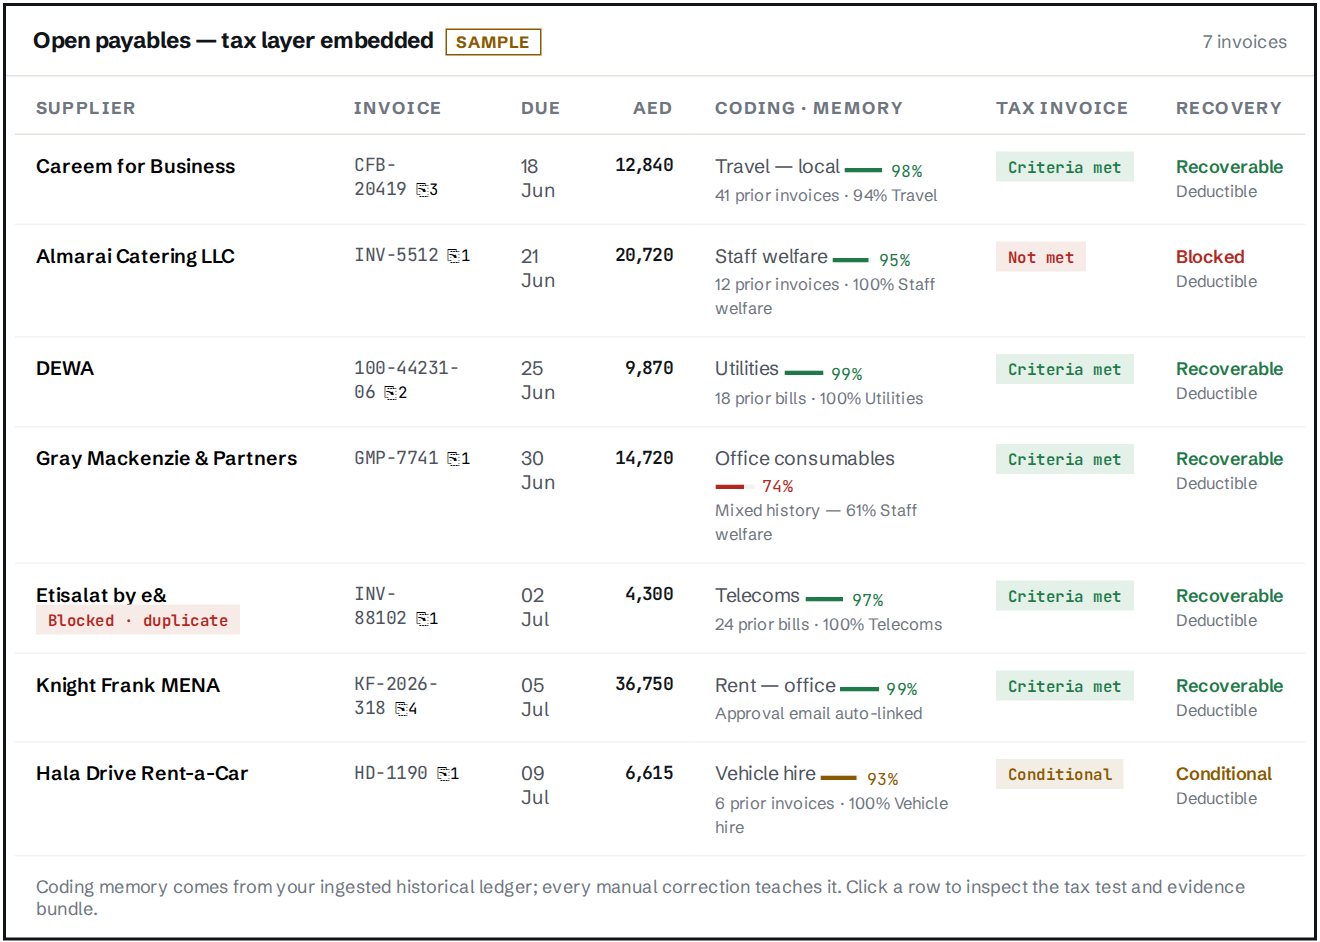Click Criteria met badge in Careem row
The height and width of the screenshot is (942, 1320).
pyautogui.click(x=1064, y=168)
